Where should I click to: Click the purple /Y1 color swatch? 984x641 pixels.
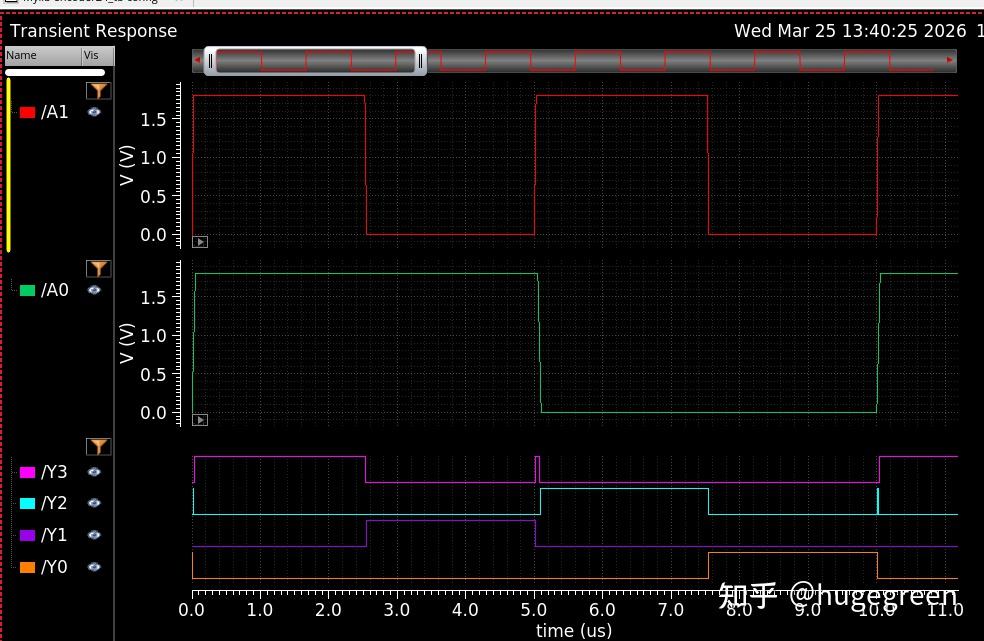click(27, 536)
